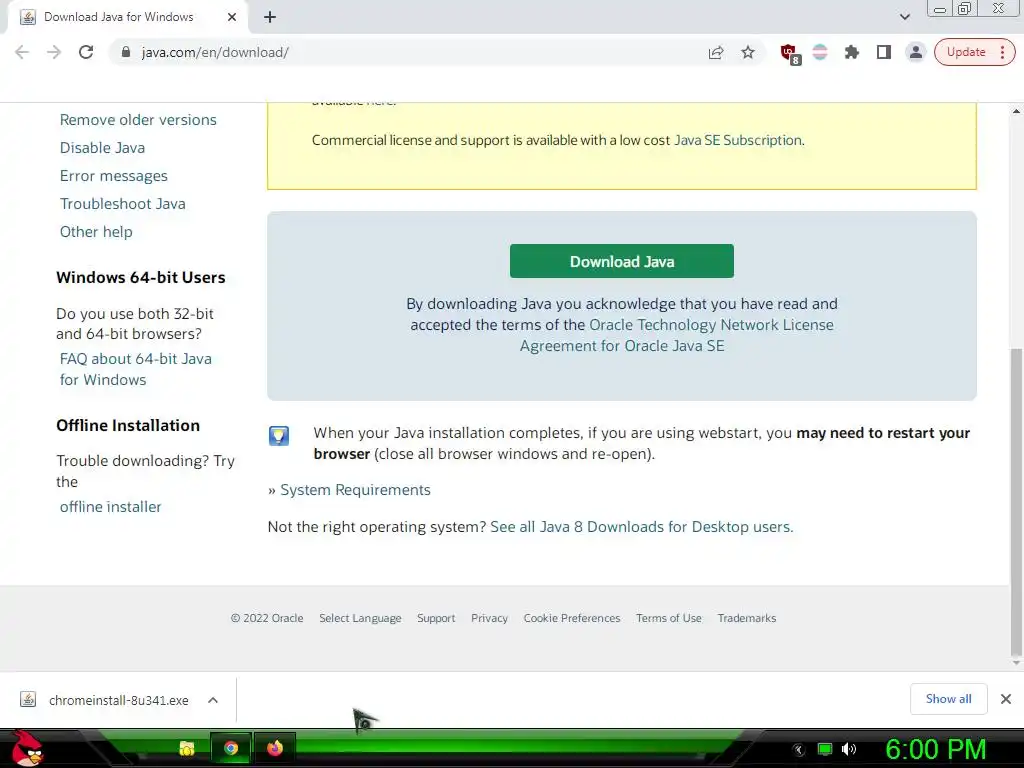Viewport: 1024px width, 768px height.
Task: Click the padlock site info icon
Action: (x=126, y=52)
